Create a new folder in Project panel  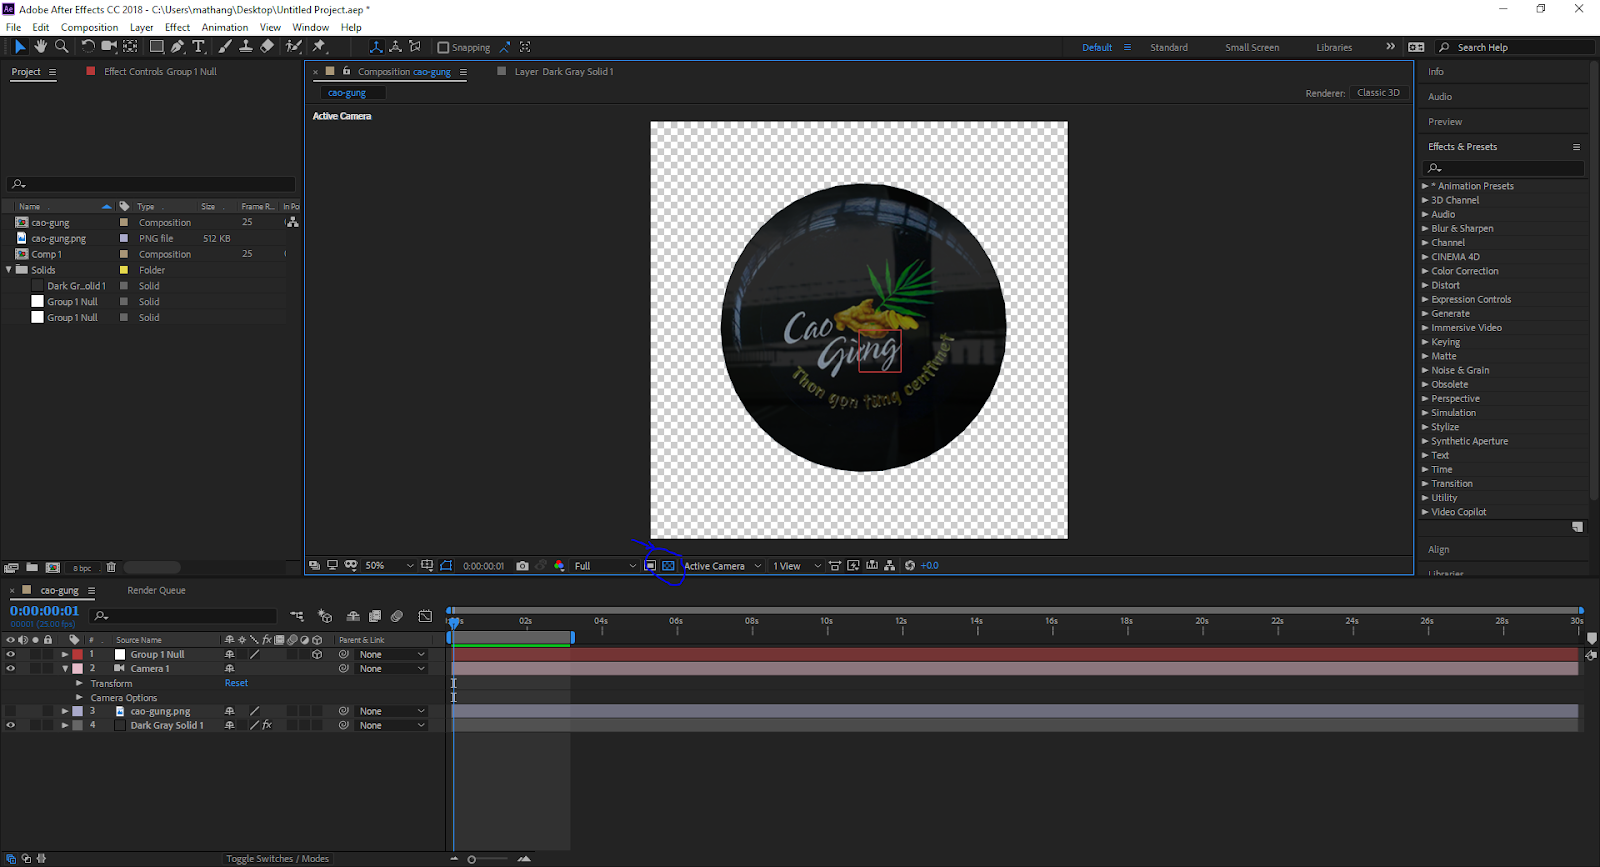point(32,567)
